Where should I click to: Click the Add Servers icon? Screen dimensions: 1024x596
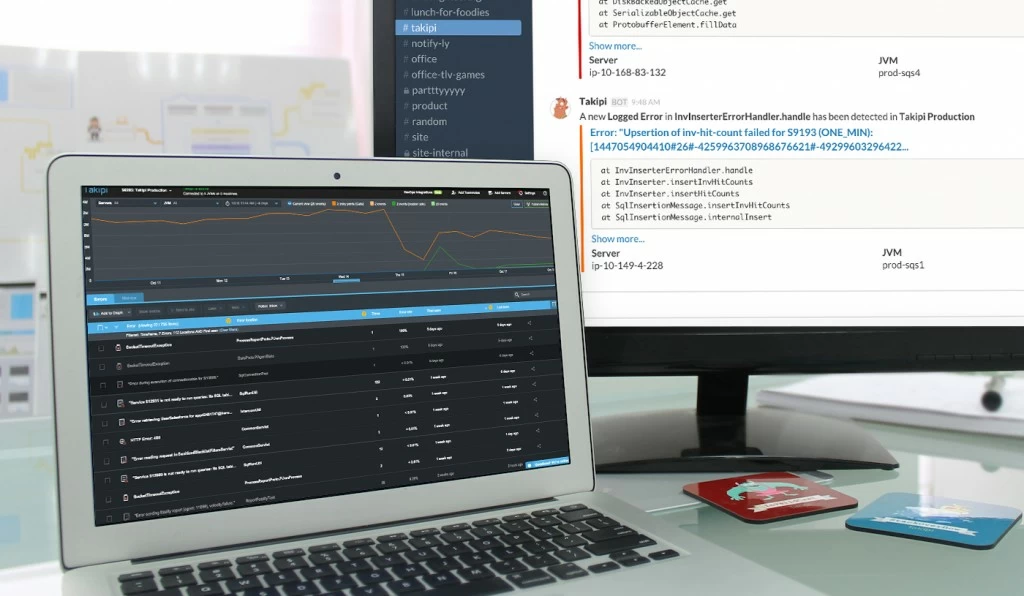[490, 193]
